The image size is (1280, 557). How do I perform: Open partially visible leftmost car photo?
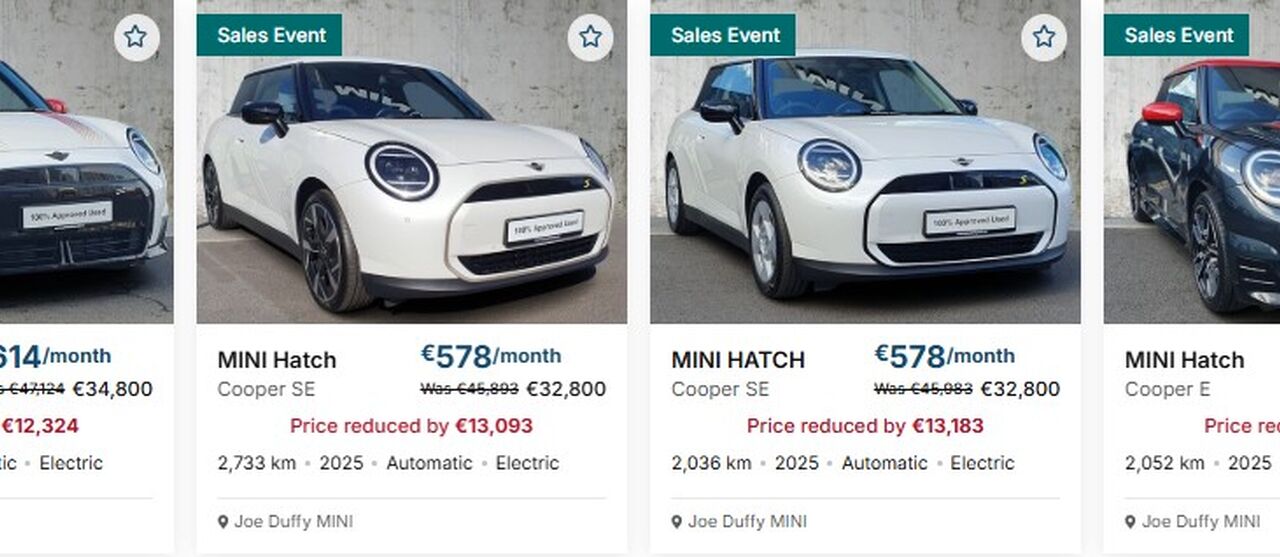pos(86,162)
